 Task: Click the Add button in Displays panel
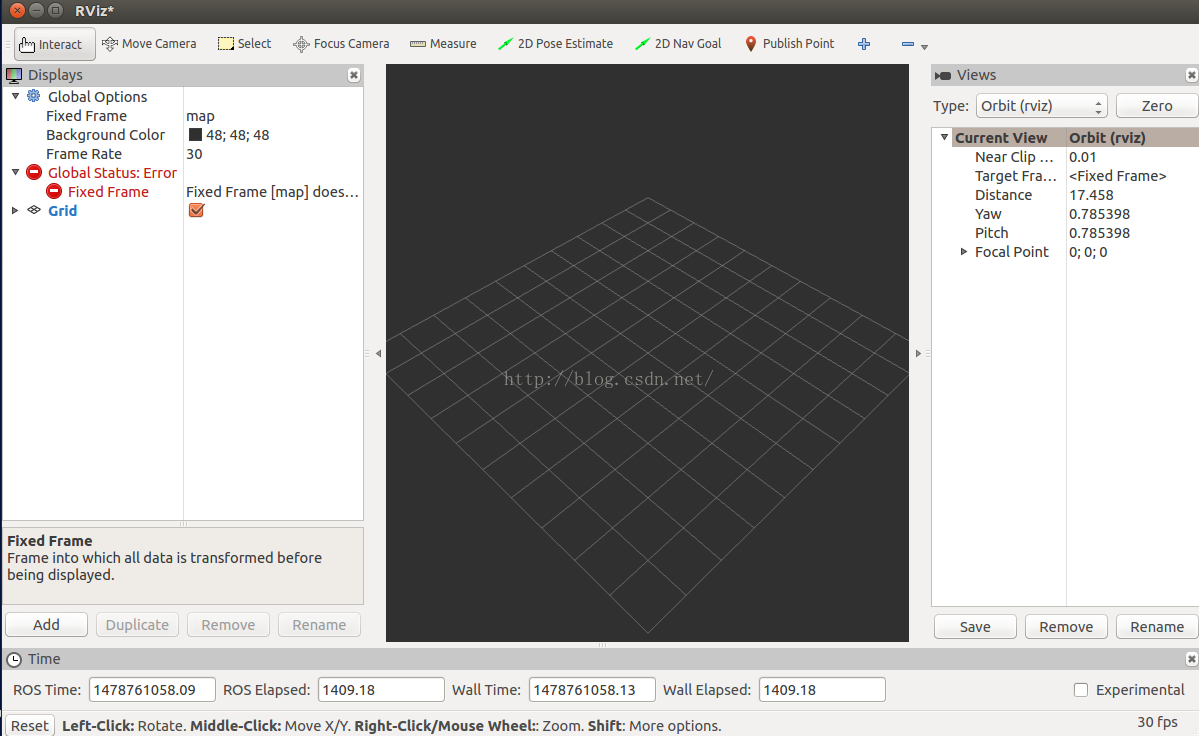click(46, 624)
